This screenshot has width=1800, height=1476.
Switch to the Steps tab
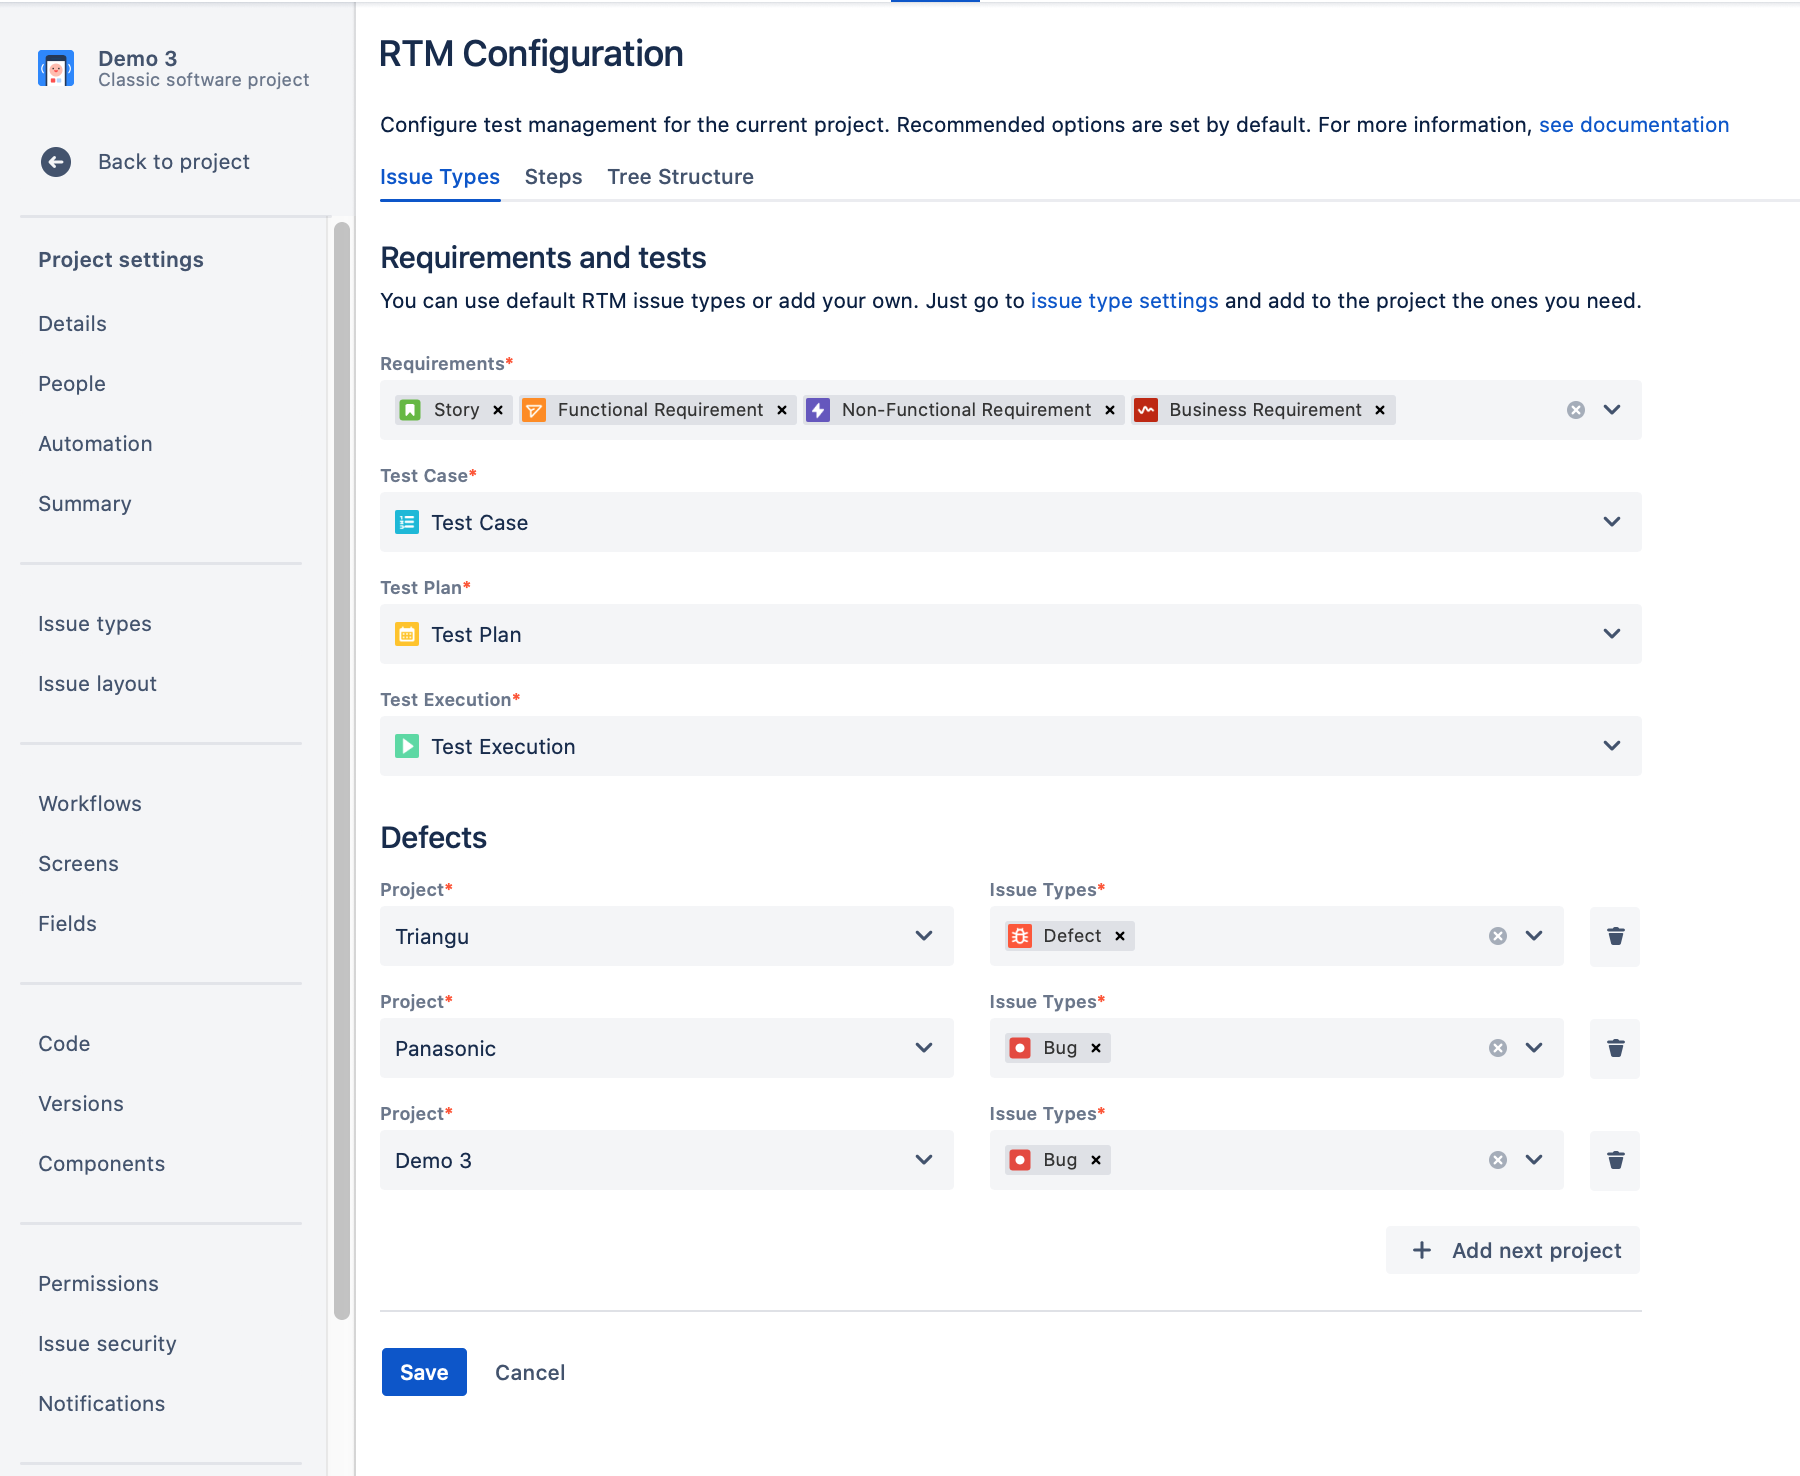coord(553,177)
